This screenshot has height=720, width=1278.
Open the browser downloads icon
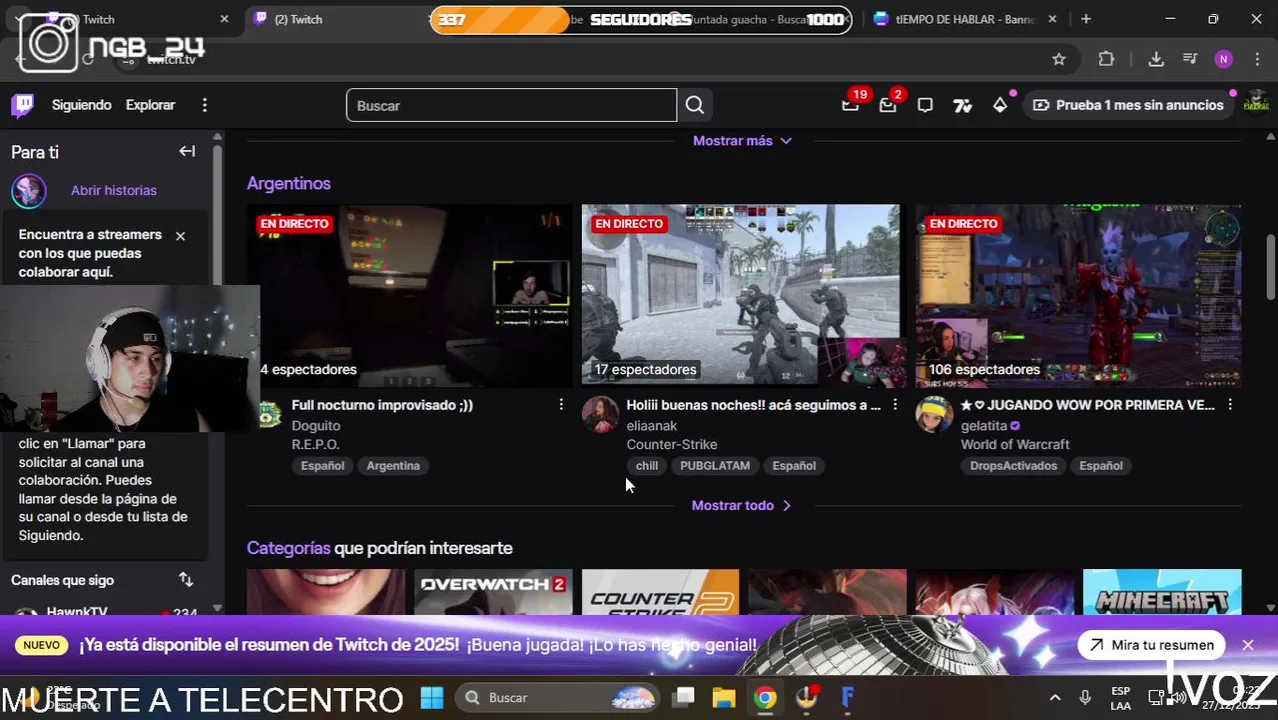coord(1156,59)
